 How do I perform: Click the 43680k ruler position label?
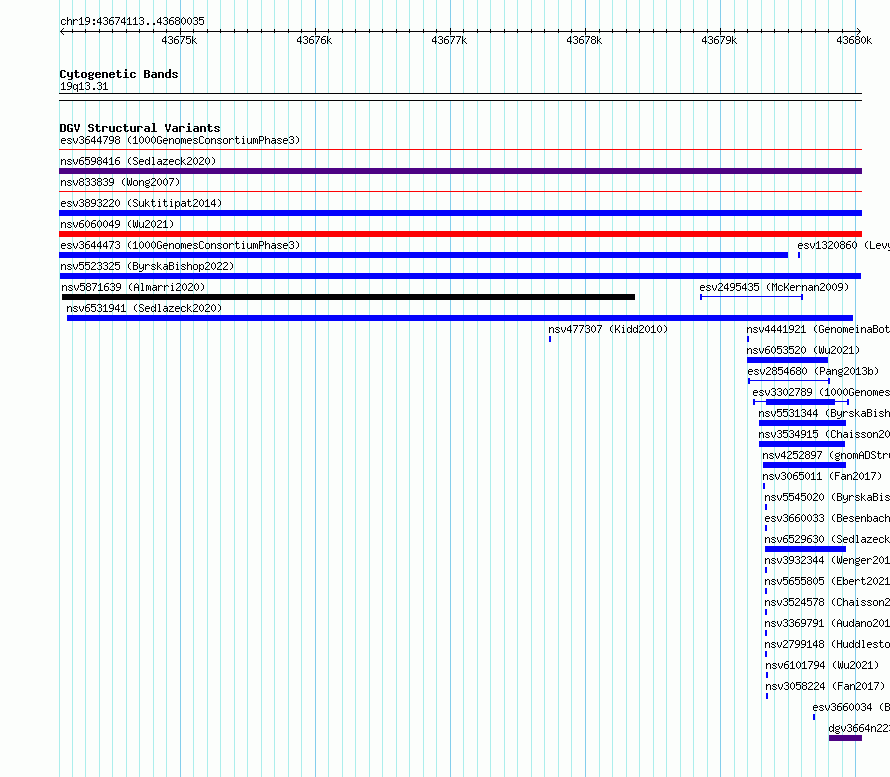click(x=854, y=40)
